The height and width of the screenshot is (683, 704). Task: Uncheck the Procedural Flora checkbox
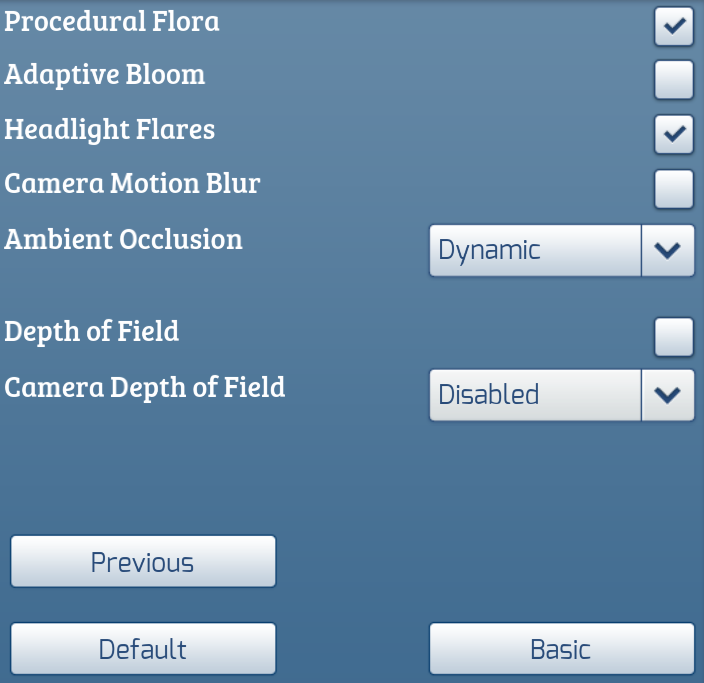point(674,26)
